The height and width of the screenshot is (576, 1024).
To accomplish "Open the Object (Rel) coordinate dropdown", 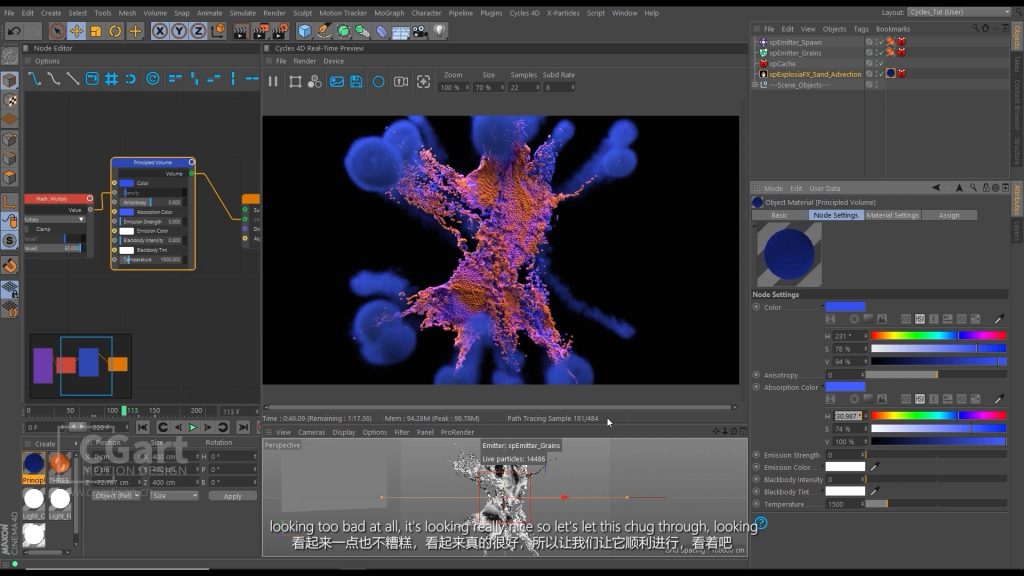I will [116, 496].
